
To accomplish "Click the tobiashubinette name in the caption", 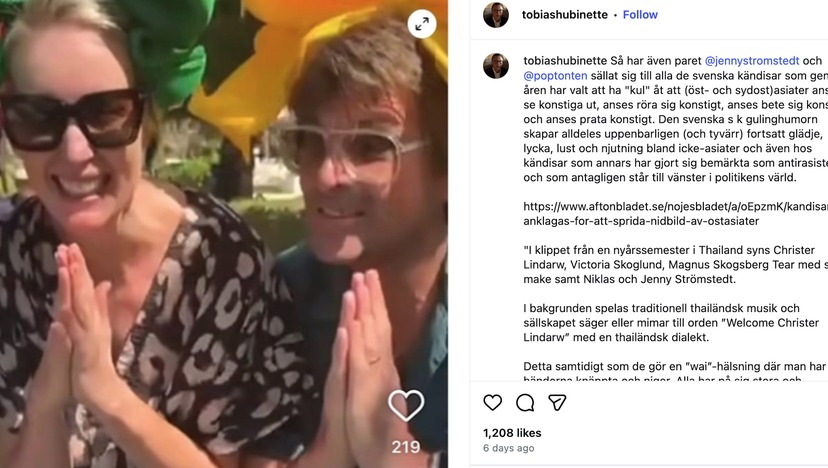I will pyautogui.click(x=565, y=61).
